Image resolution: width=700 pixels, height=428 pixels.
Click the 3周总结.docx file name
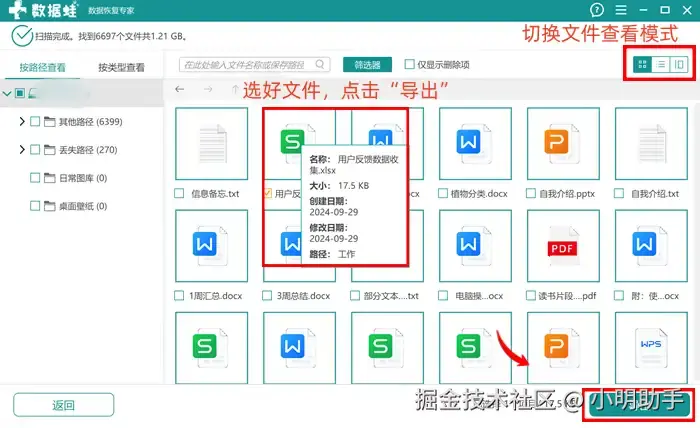click(x=304, y=296)
